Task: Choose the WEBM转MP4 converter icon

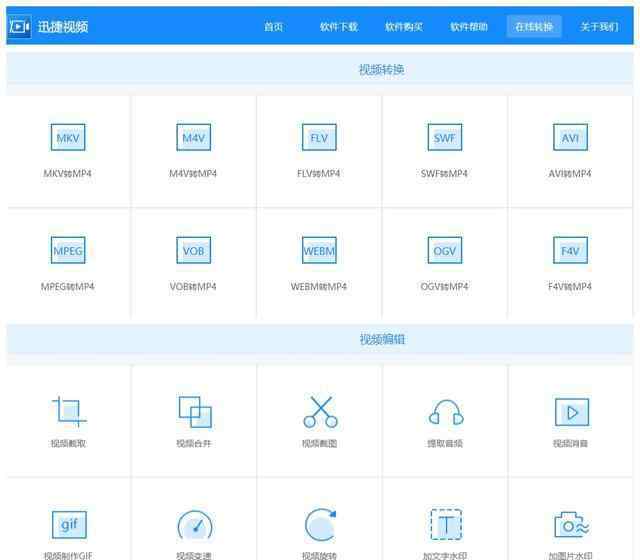Action: [319, 250]
